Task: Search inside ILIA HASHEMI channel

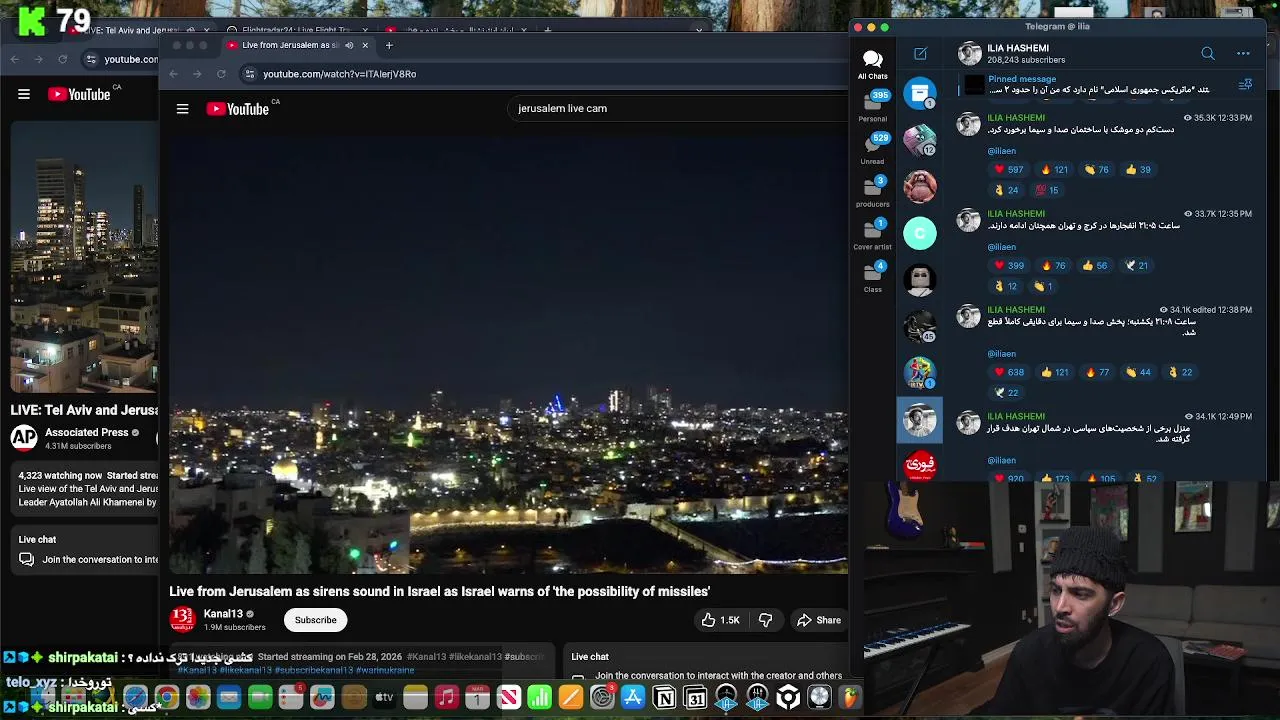Action: [1208, 54]
